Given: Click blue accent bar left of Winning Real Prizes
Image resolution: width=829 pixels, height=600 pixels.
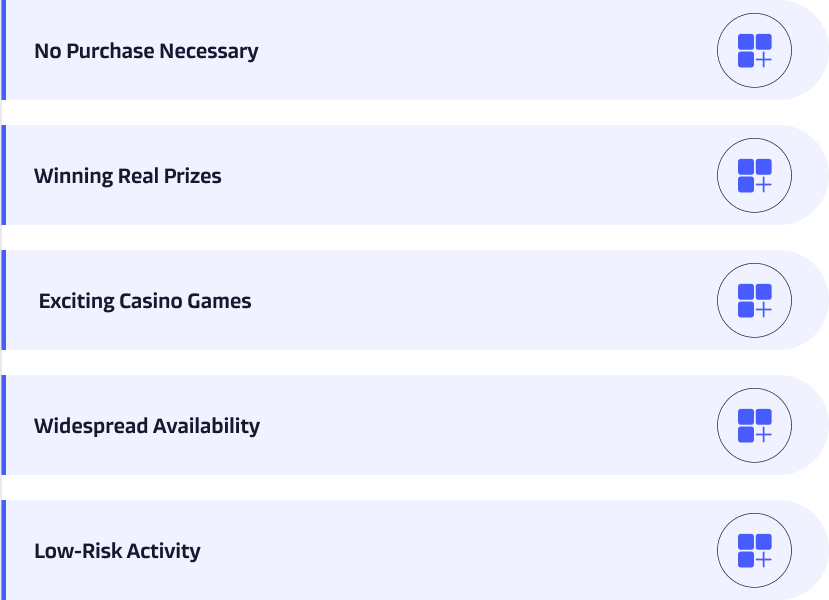Looking at the screenshot, I should pos(4,175).
